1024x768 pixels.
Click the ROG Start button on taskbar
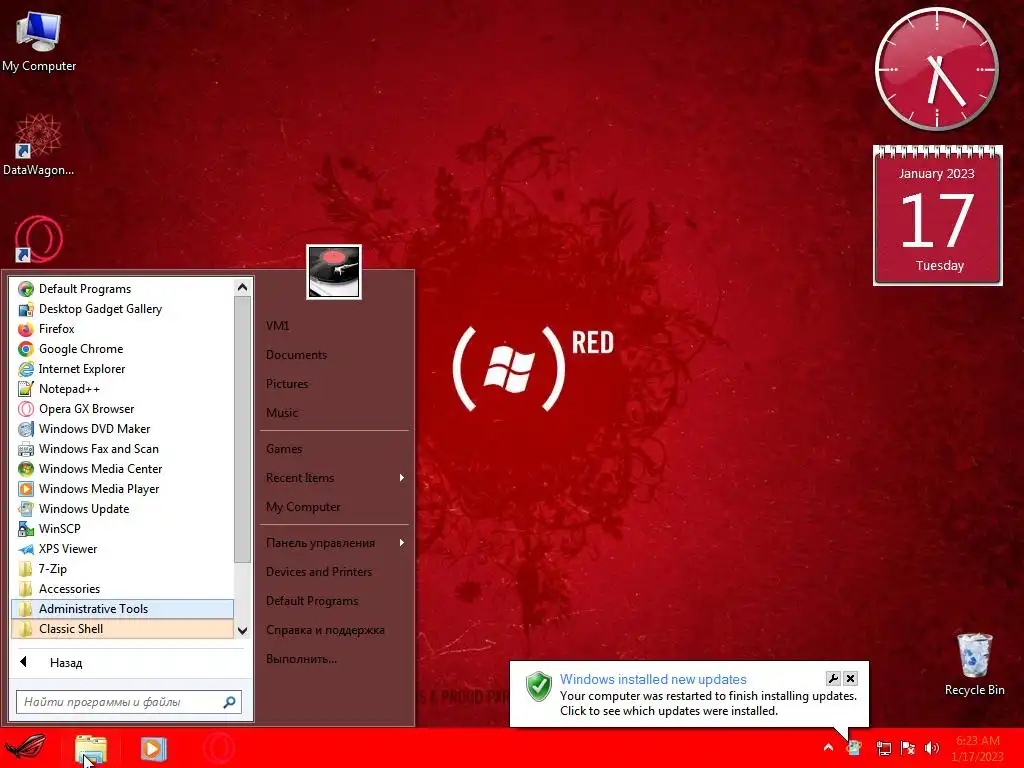(x=25, y=748)
